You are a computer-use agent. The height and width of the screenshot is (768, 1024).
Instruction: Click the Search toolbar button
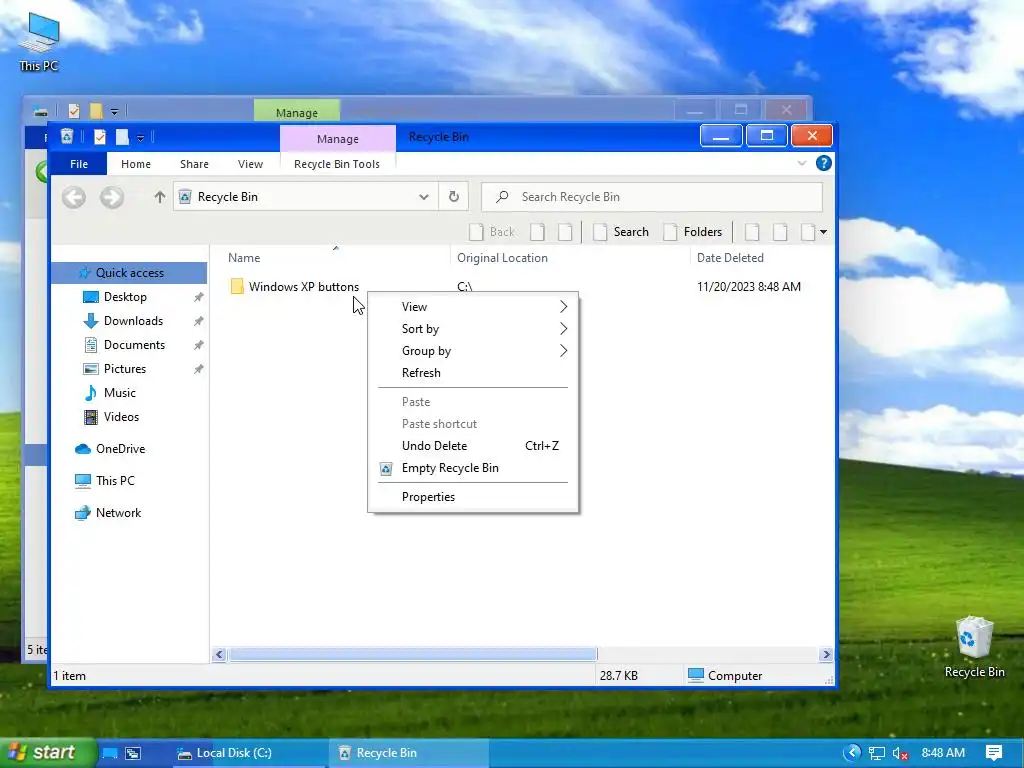click(x=621, y=232)
